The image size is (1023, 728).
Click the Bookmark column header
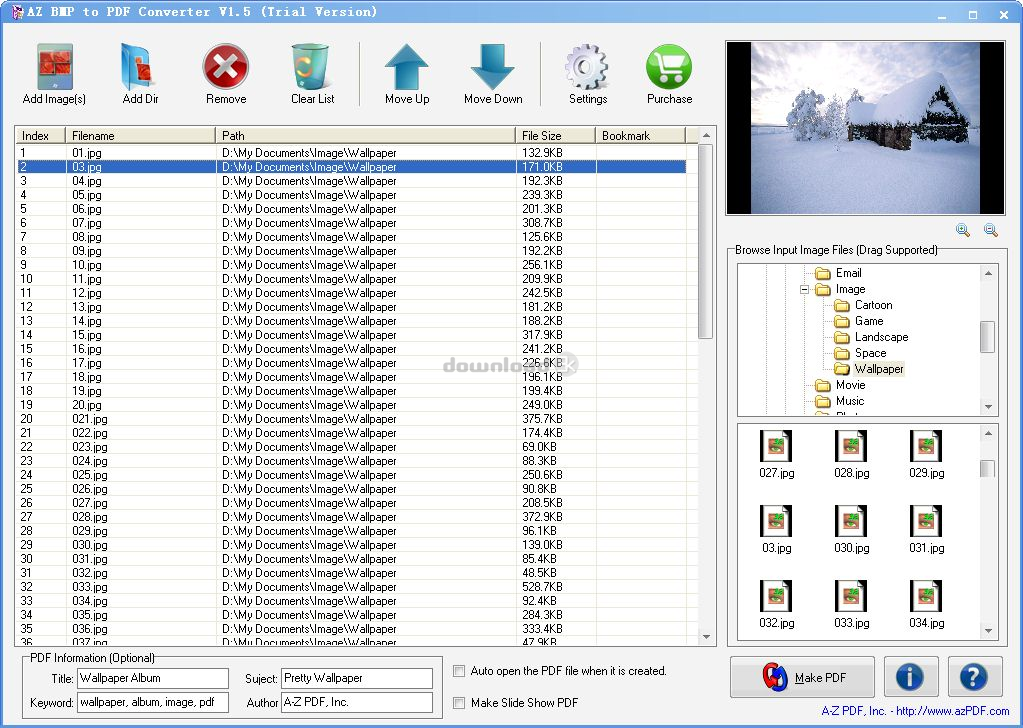click(641, 136)
